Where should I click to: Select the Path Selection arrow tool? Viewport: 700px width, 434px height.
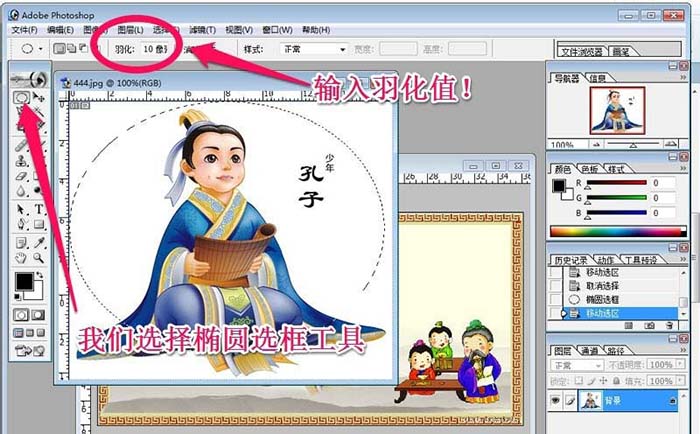[x=21, y=209]
